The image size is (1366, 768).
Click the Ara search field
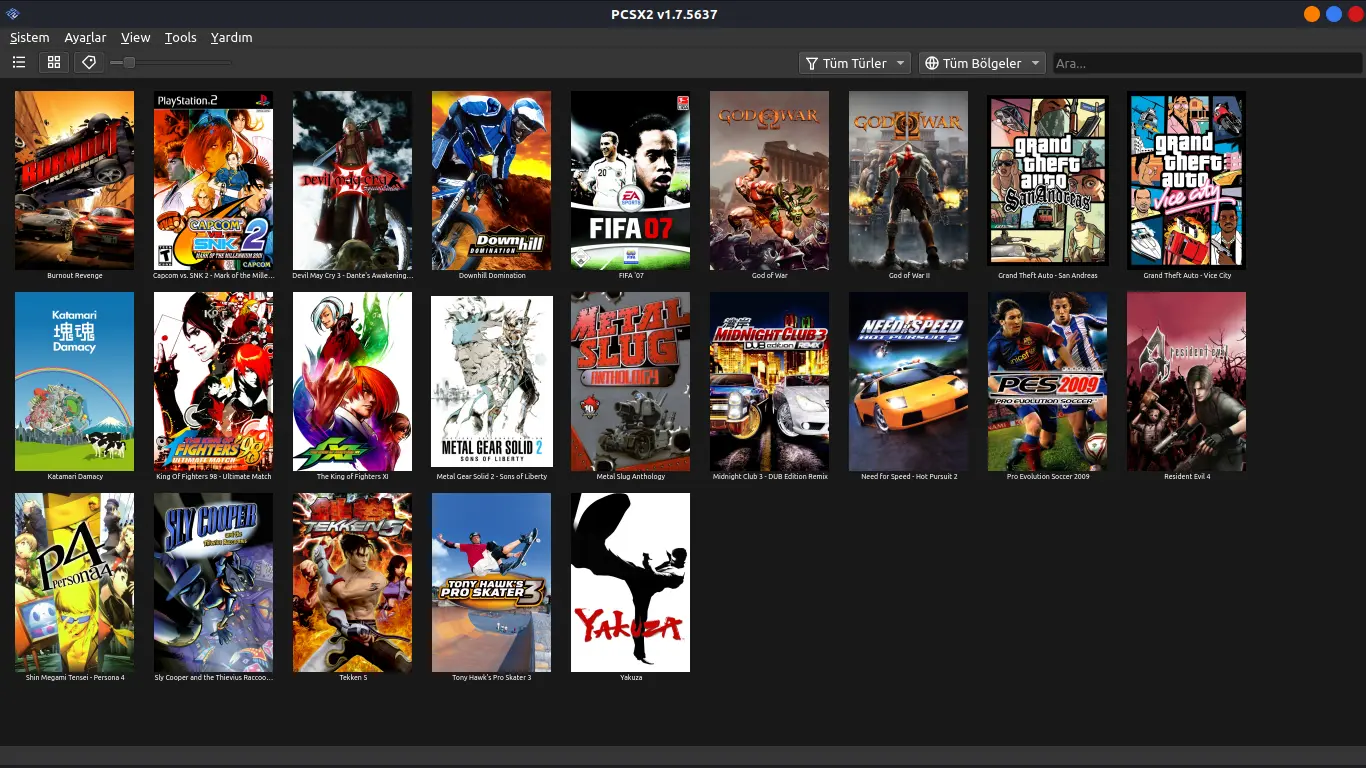tap(1208, 63)
